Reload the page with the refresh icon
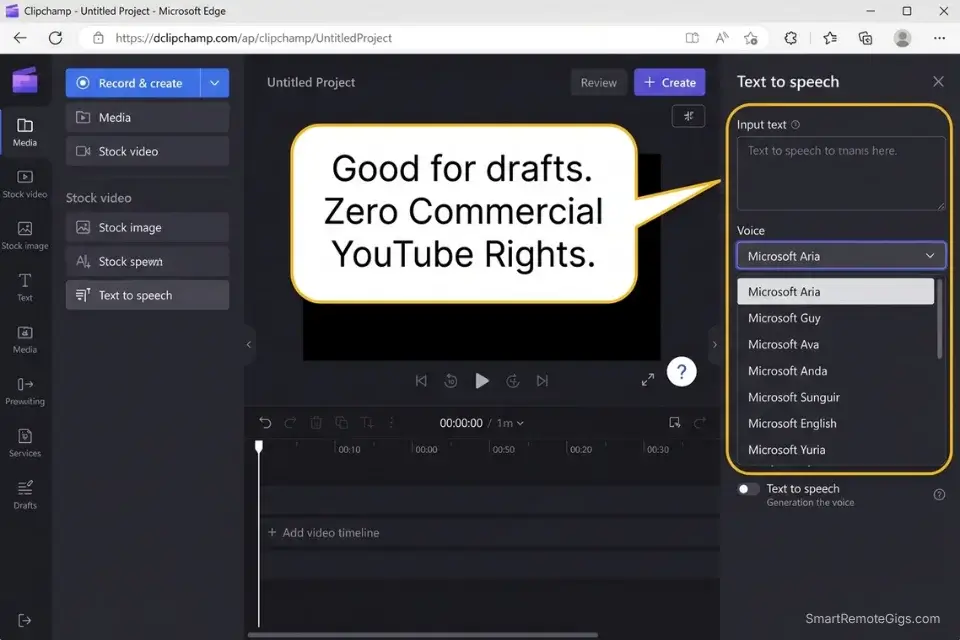The image size is (960, 640). pyautogui.click(x=55, y=38)
